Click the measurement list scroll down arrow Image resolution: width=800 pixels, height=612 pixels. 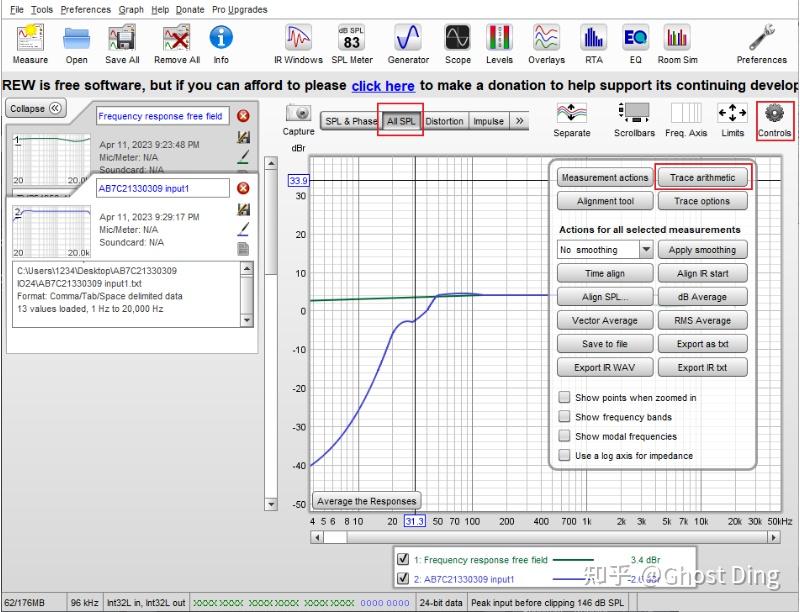pyautogui.click(x=271, y=504)
